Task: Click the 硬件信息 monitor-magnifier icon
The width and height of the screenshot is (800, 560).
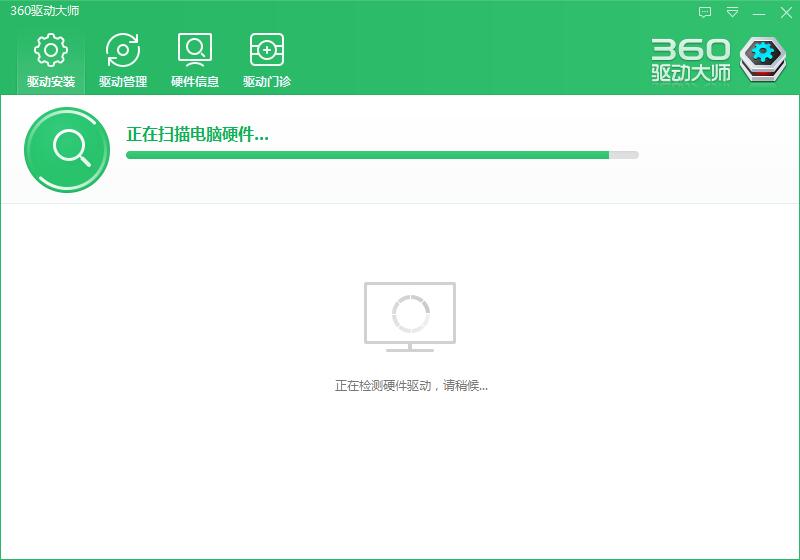Action: pyautogui.click(x=195, y=50)
